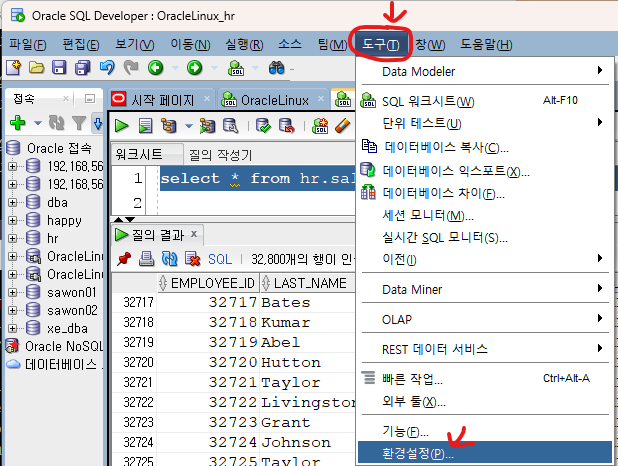Open the 실행(R) menu
The image size is (618, 466).
click(x=244, y=45)
